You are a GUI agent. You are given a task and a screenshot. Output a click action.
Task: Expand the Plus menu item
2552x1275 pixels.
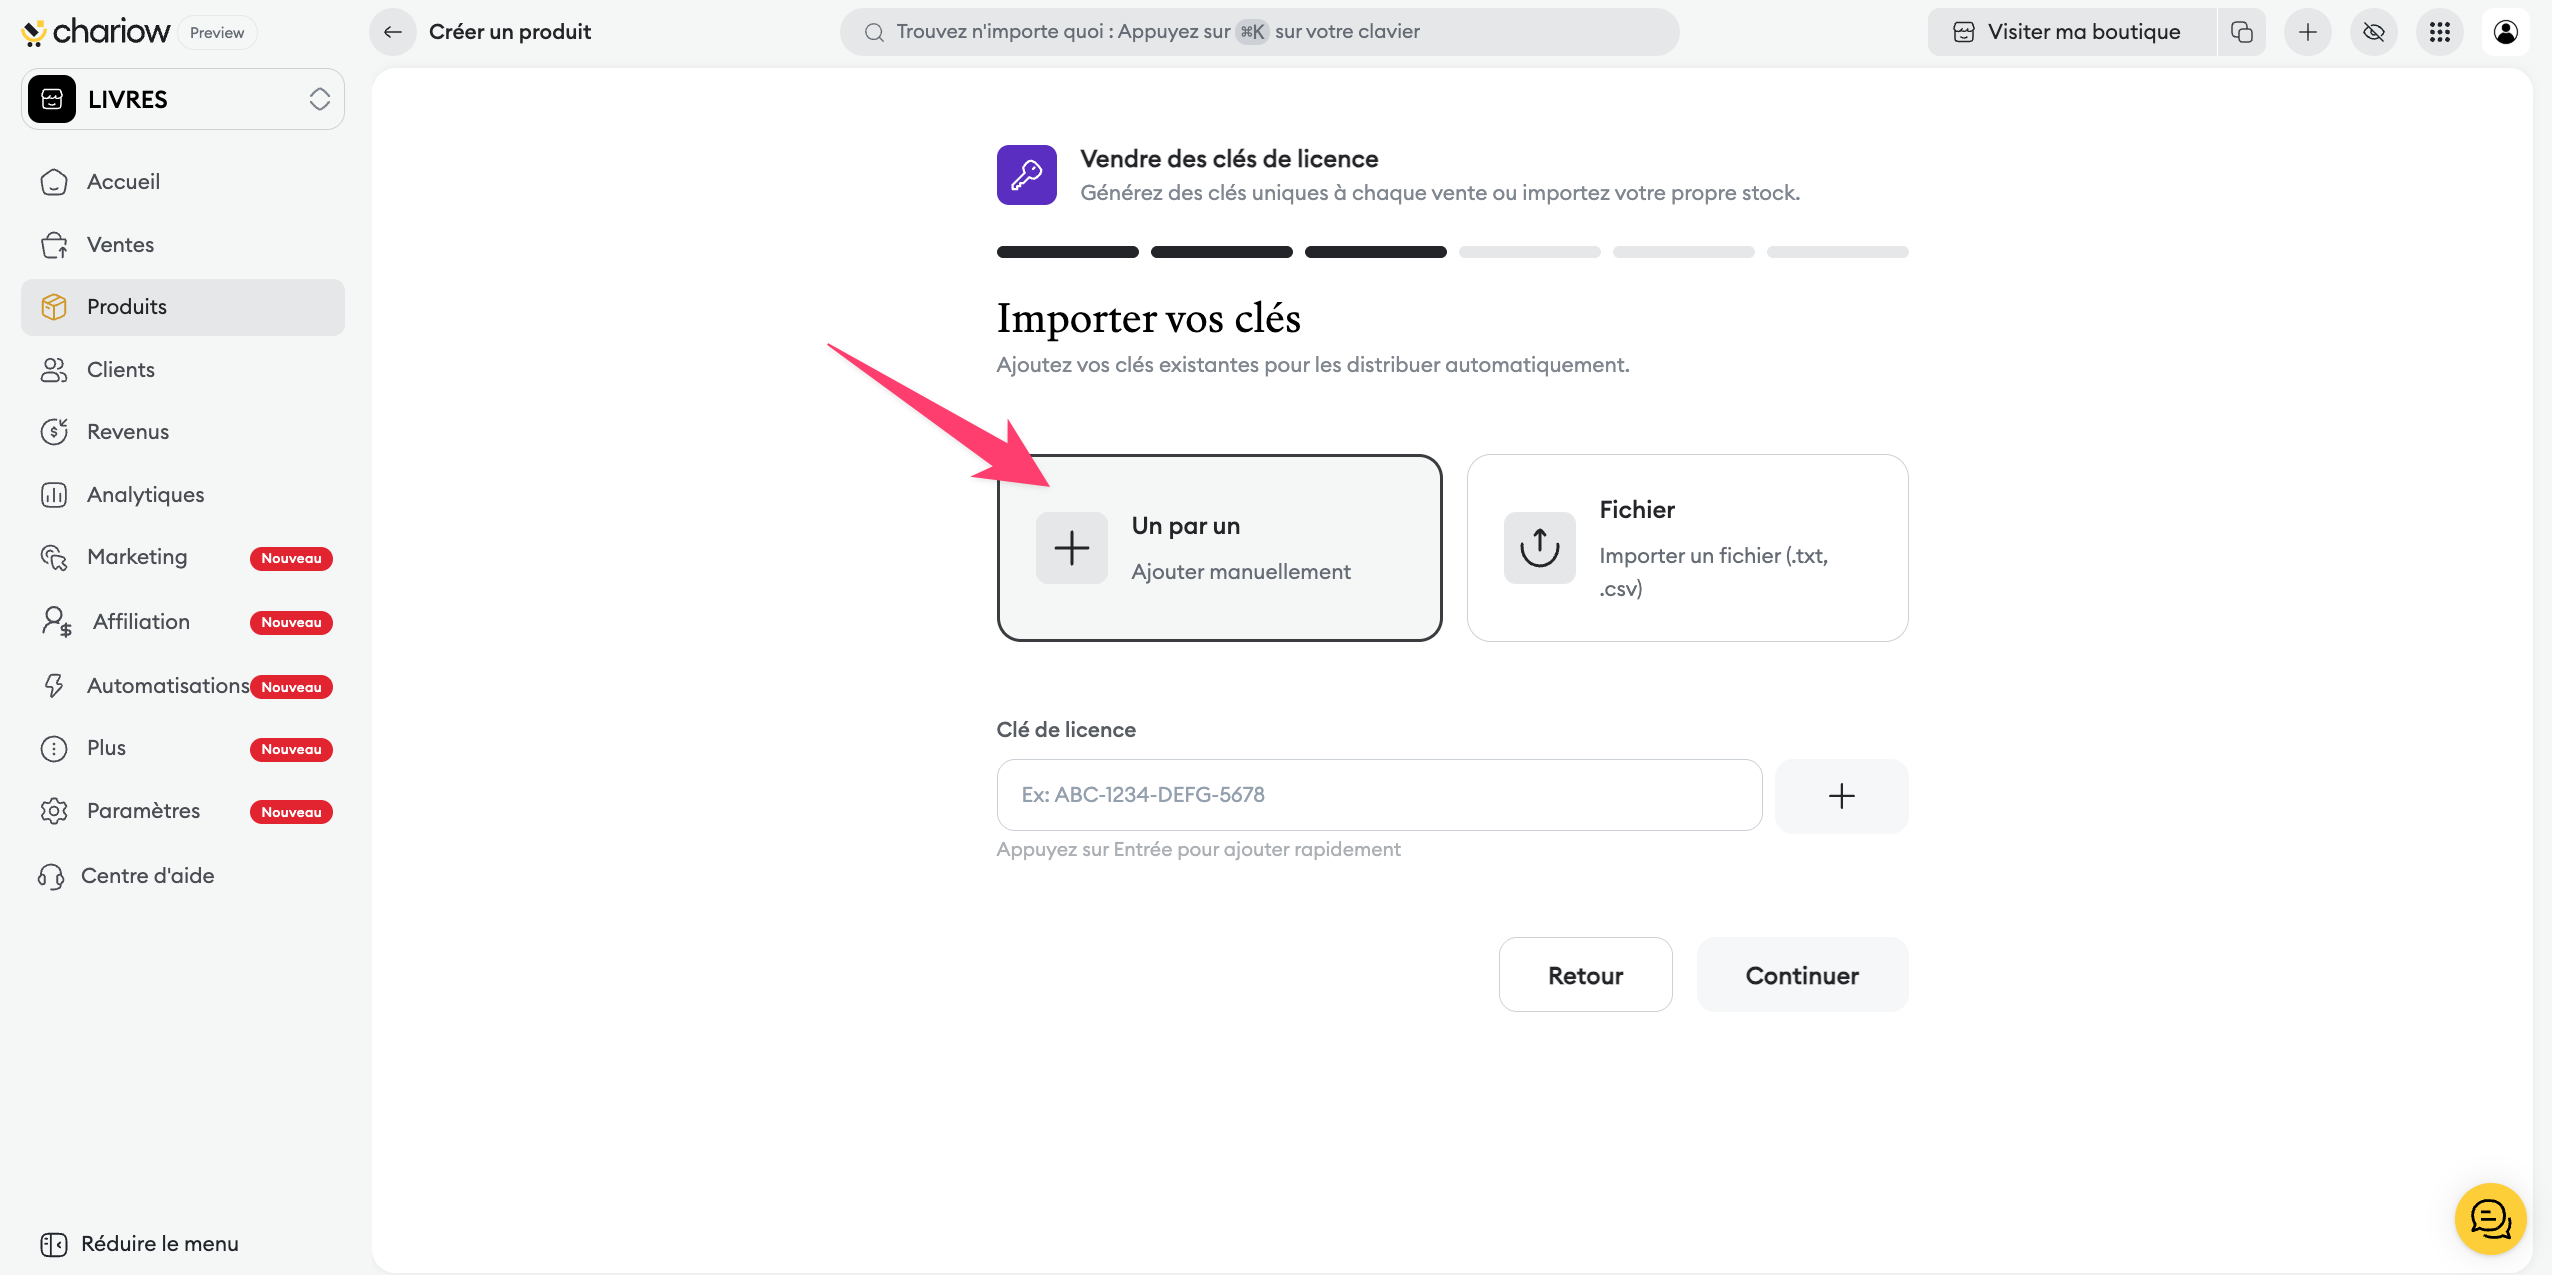coord(106,748)
